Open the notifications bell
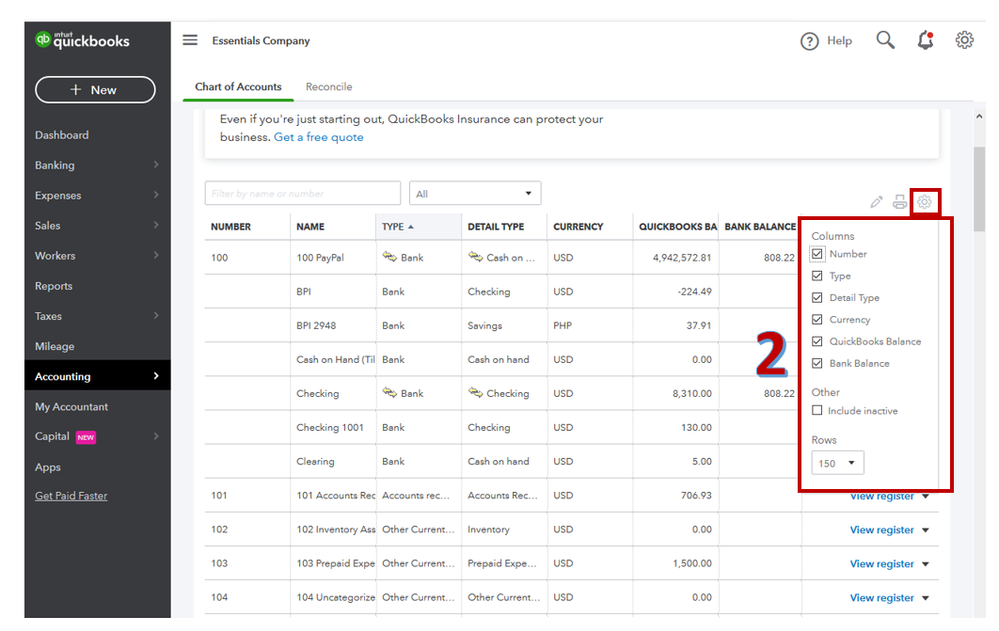999x631 pixels. click(925, 40)
